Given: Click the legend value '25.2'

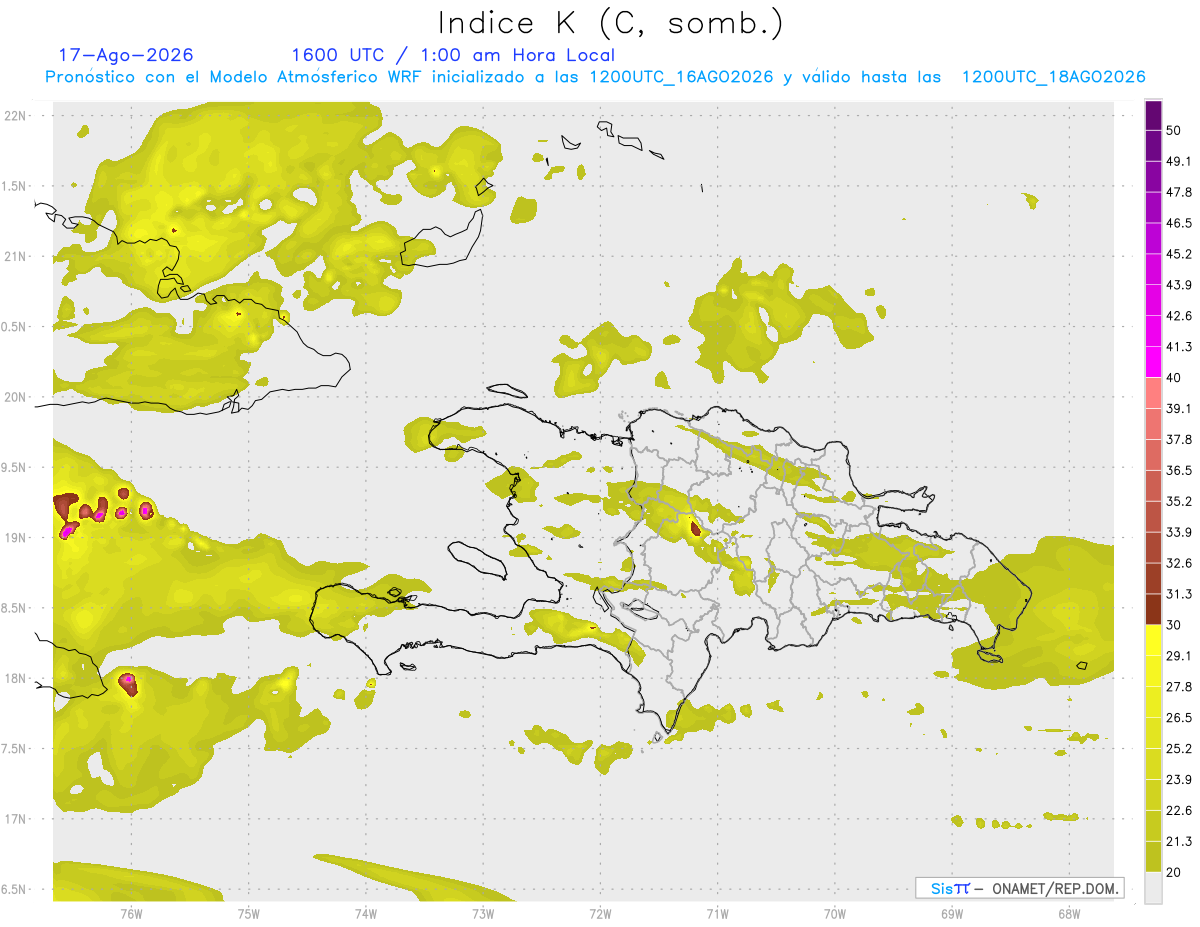Looking at the screenshot, I should (x=1179, y=749).
